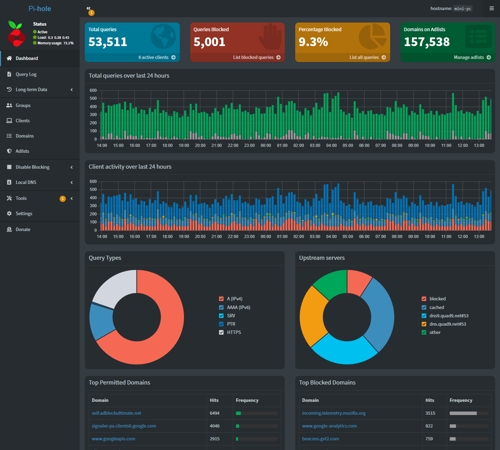500x450 pixels.
Task: Click the 'Top Blocked Domains' heading
Action: point(327,383)
